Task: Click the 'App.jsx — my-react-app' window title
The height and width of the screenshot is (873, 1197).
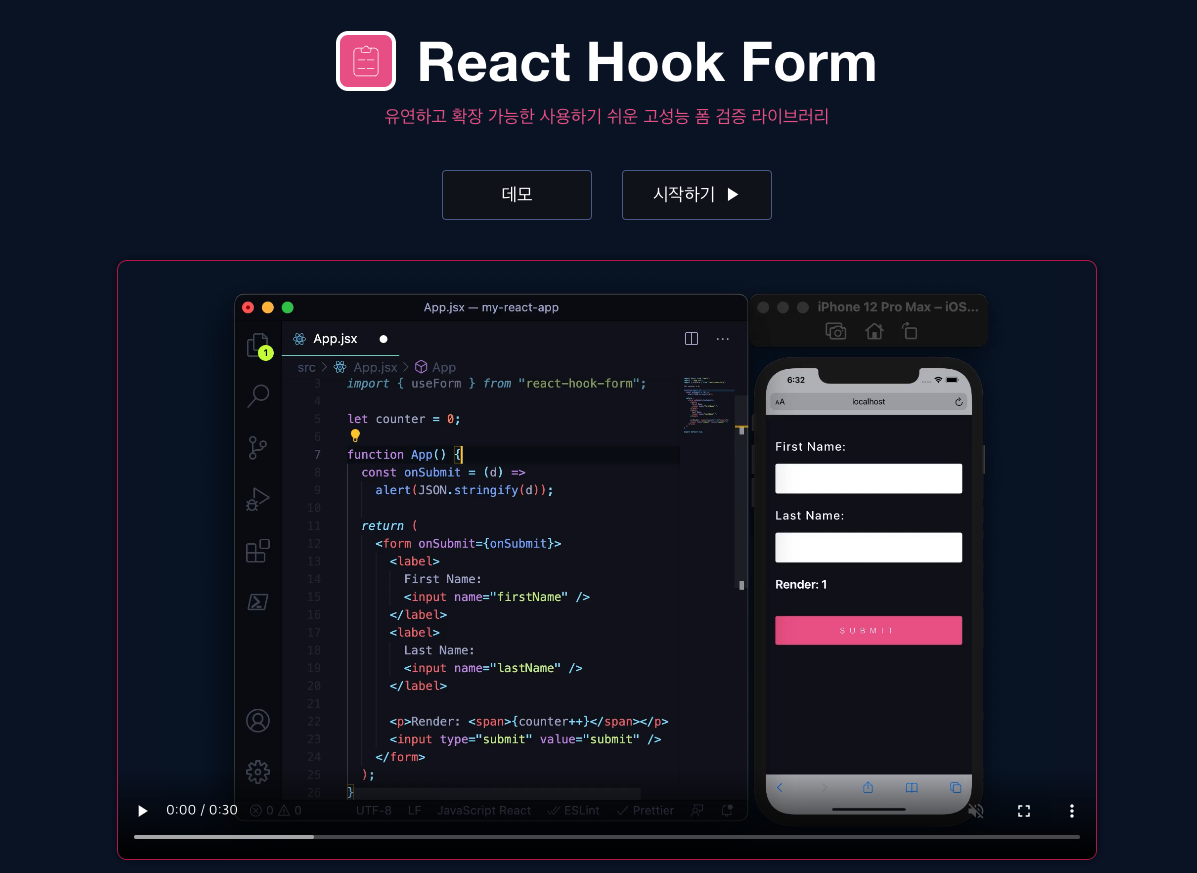Action: point(491,308)
